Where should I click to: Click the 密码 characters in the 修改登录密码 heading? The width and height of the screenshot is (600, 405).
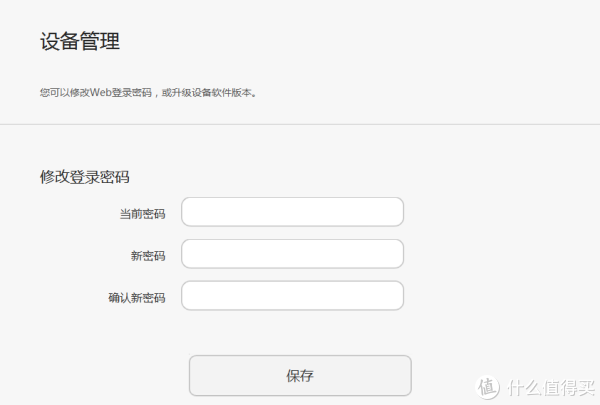click(x=115, y=177)
